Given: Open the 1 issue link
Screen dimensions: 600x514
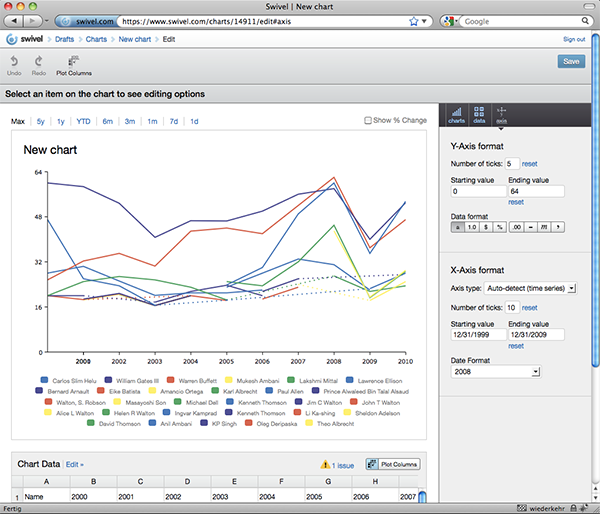Looking at the screenshot, I should click(x=343, y=465).
